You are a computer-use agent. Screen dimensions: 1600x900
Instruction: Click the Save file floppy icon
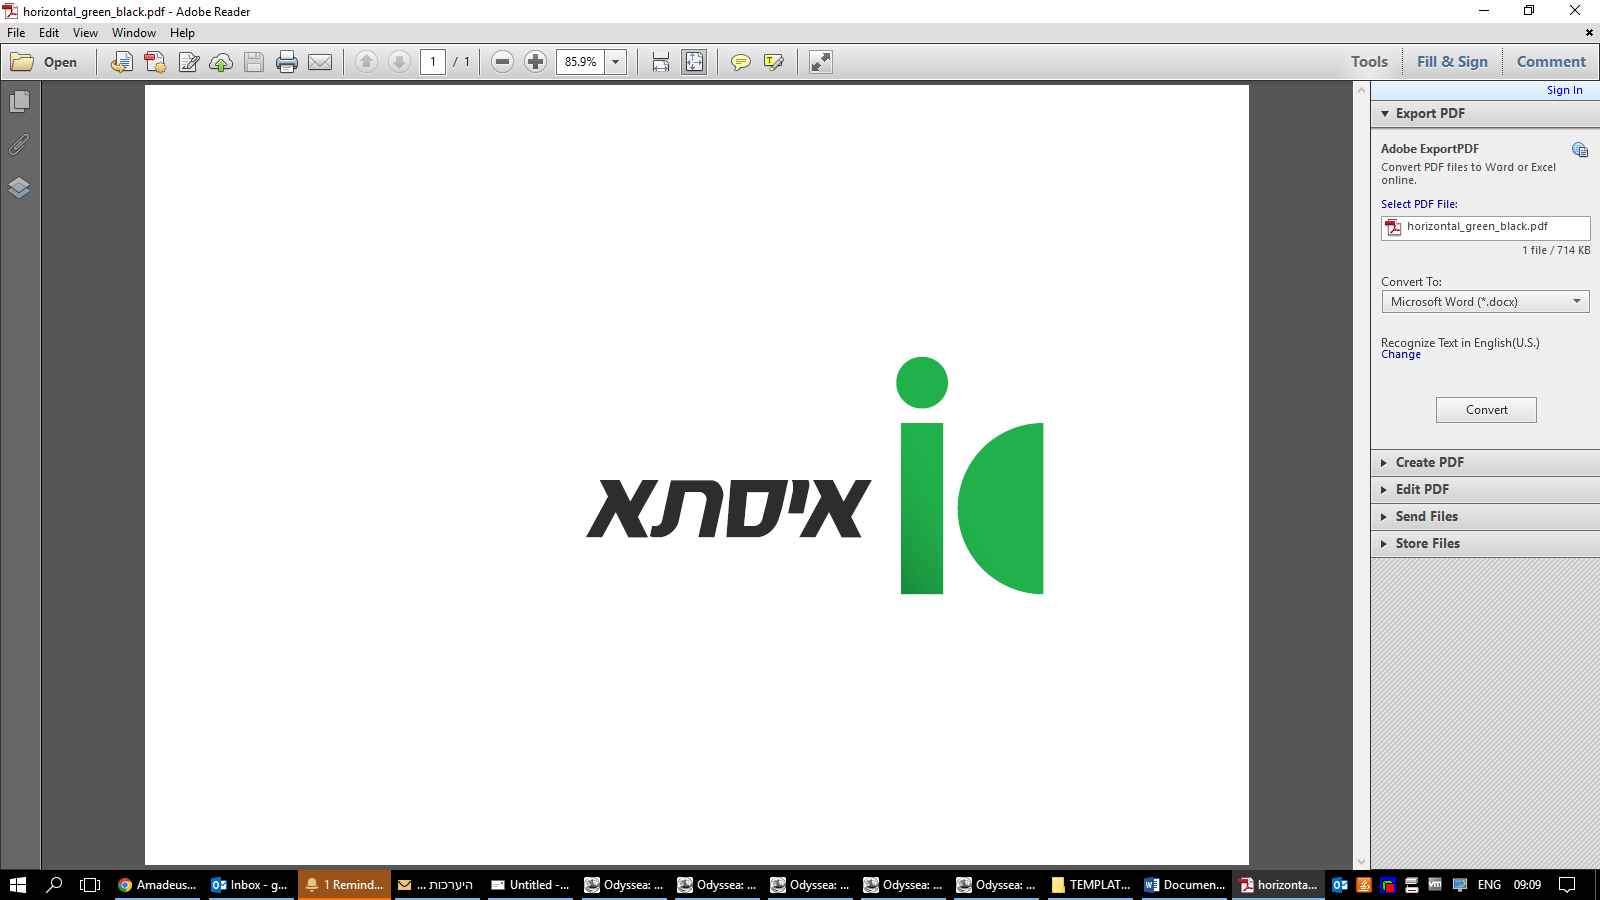(x=254, y=62)
